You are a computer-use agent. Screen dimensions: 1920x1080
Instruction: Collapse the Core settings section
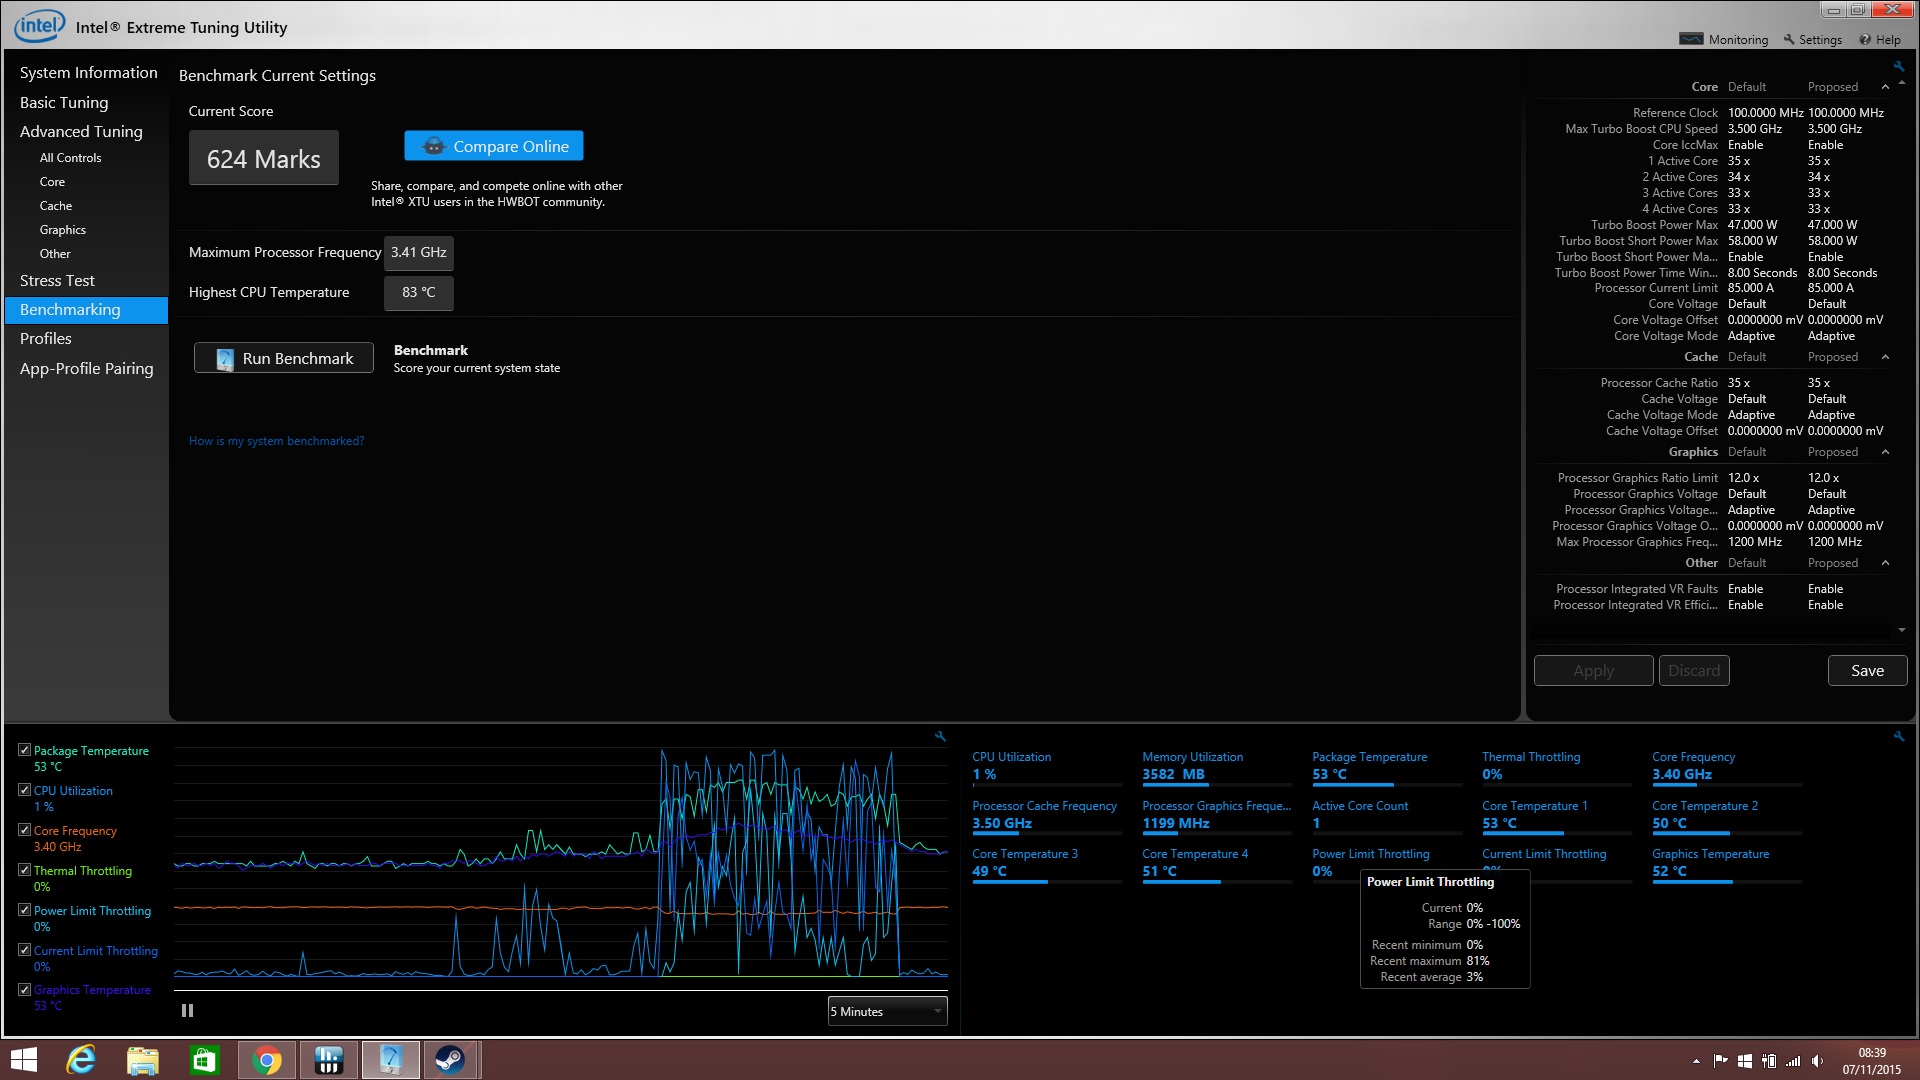(x=1885, y=87)
